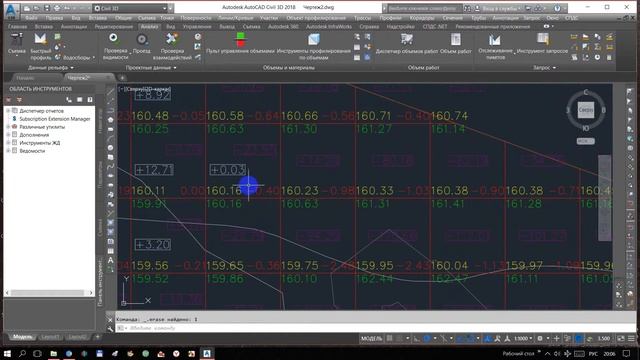640x360 pixels.
Task: Open Отслеживание пикетов station tracker
Action: point(495,46)
